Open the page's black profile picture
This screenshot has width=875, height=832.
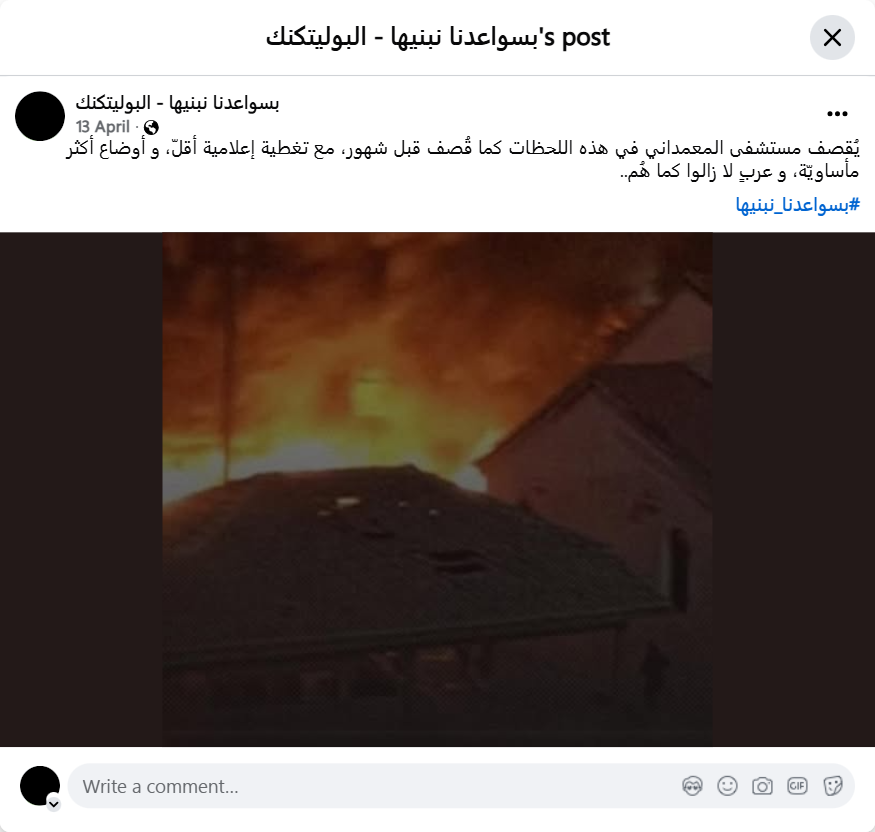[40, 116]
